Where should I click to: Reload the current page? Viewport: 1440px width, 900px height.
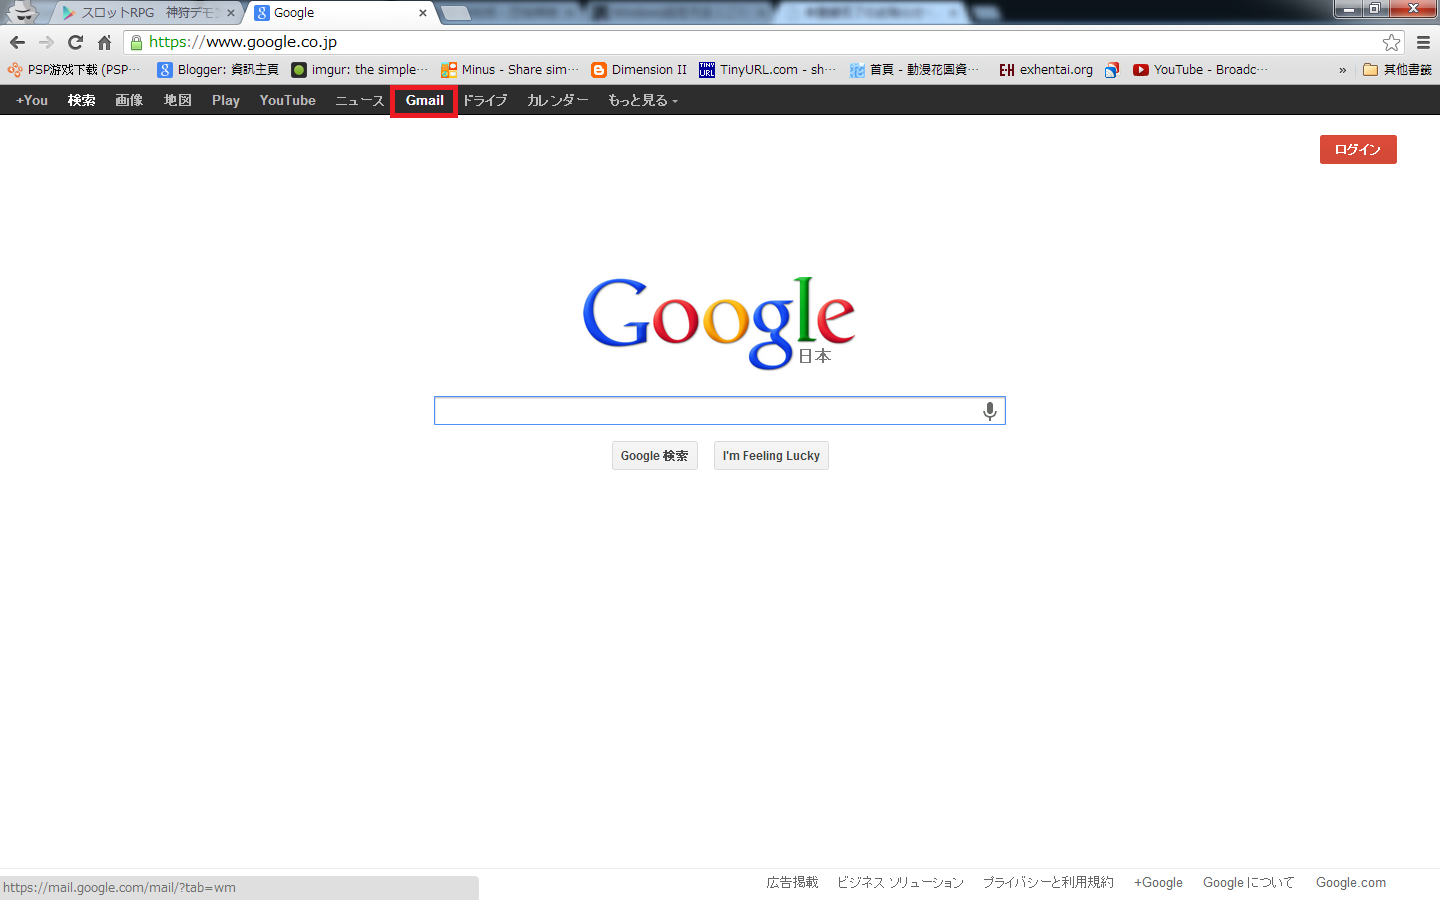coord(75,42)
